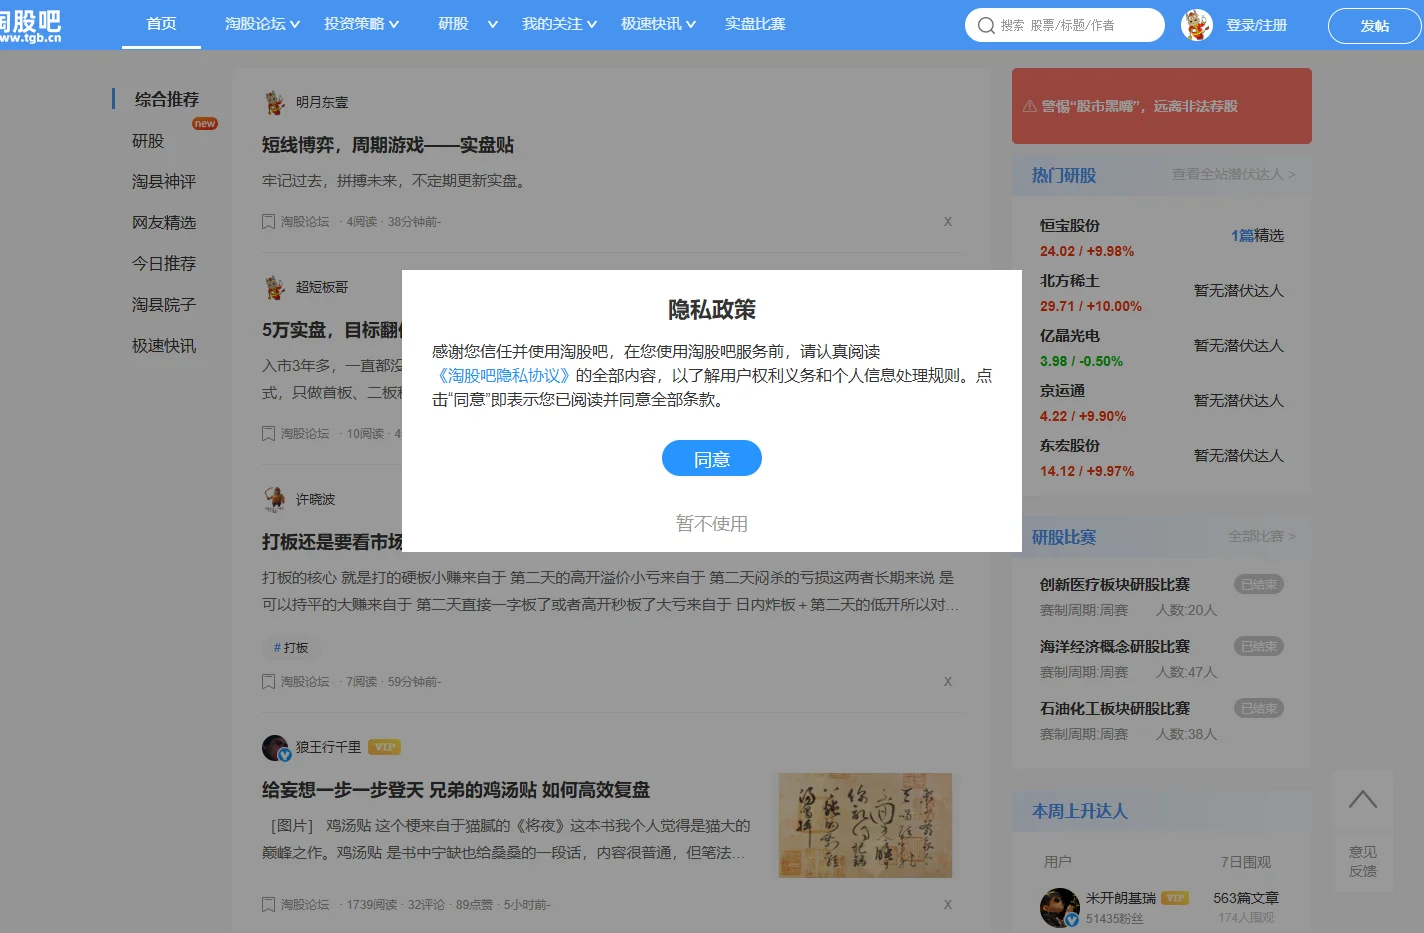This screenshot has width=1424, height=933.
Task: Select 研股 in left sidebar
Action: 148,141
